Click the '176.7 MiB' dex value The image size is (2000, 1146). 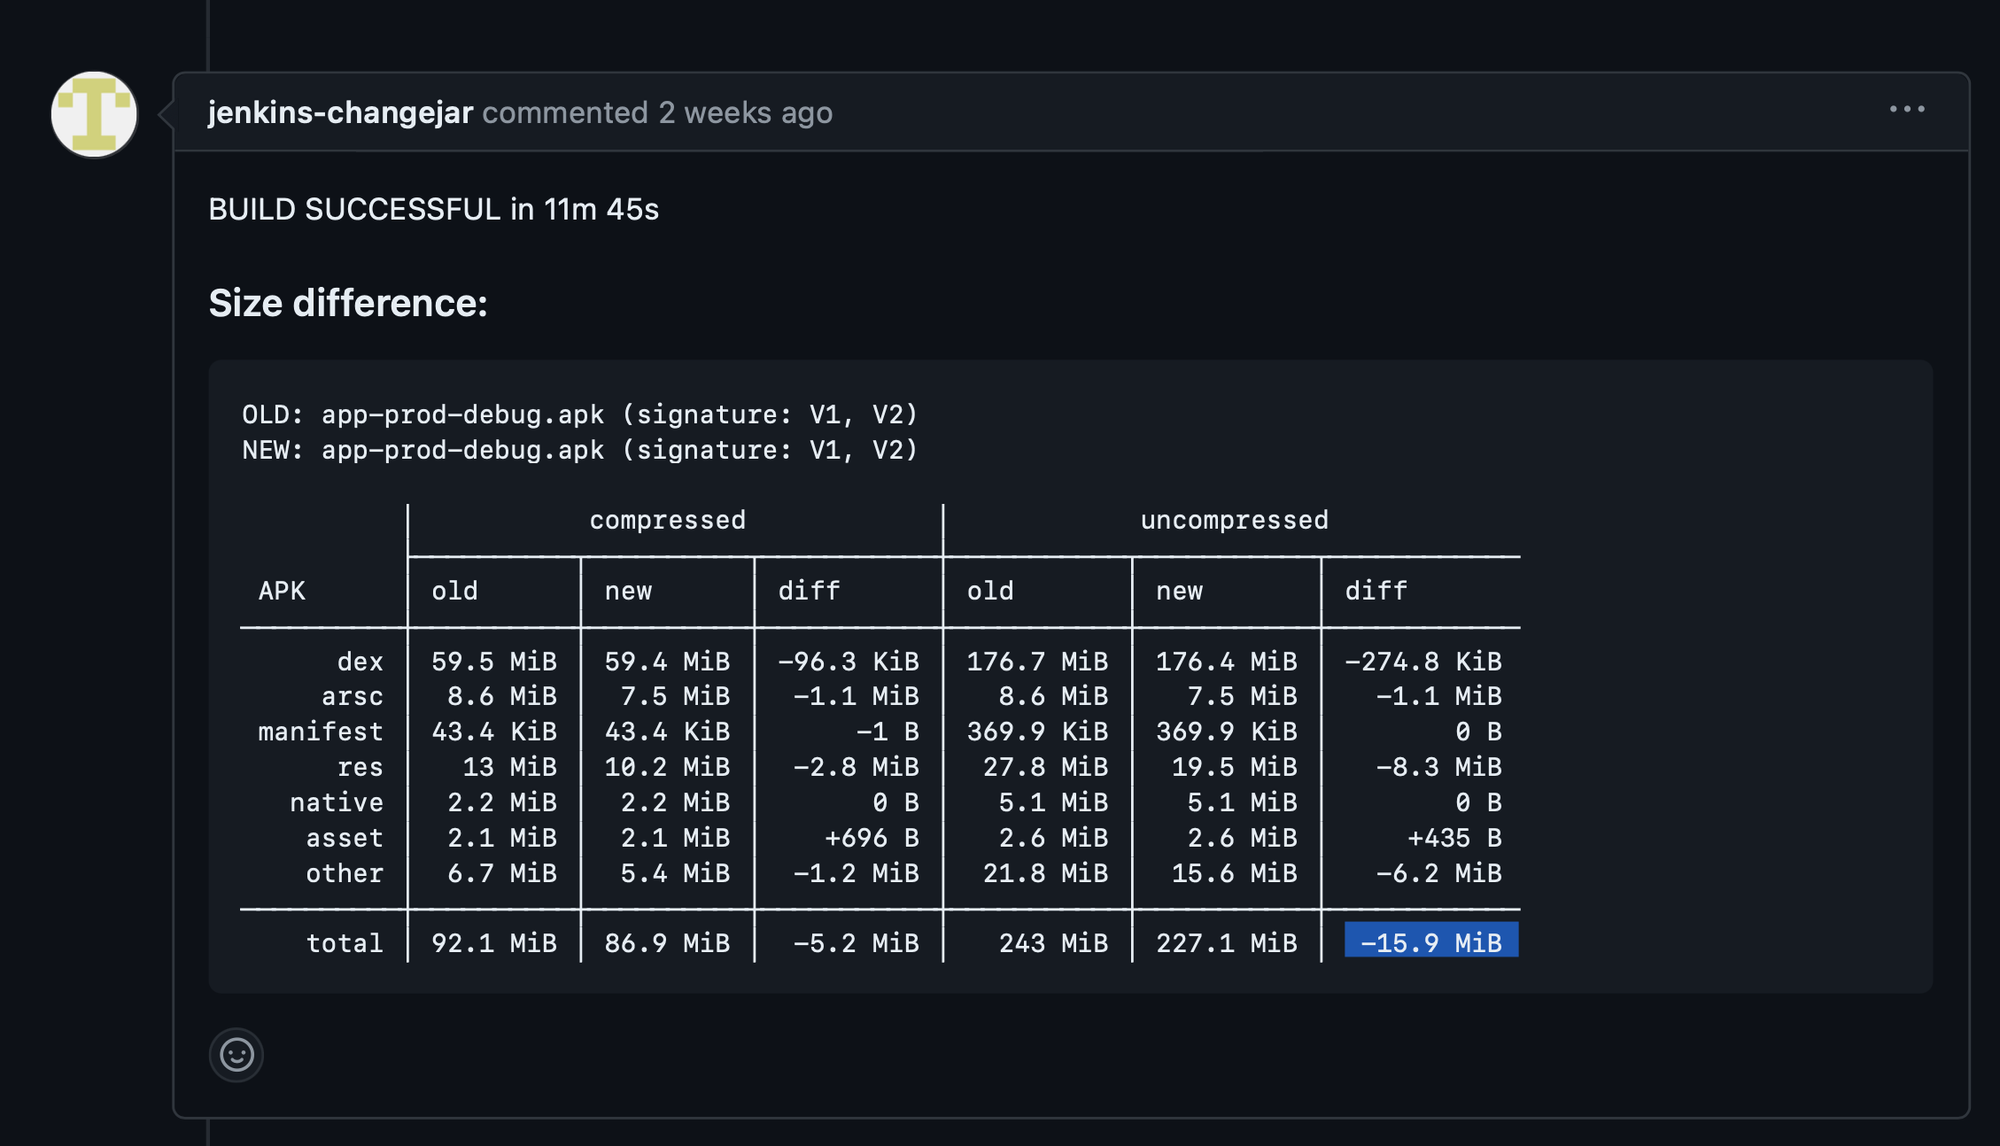coord(1037,661)
